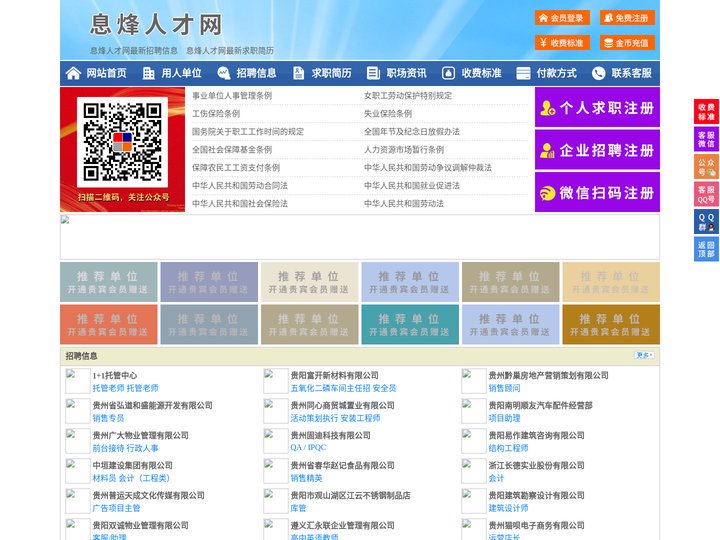The image size is (720, 540).
Task: Open the orange 公众号 side button
Action: 706,167
